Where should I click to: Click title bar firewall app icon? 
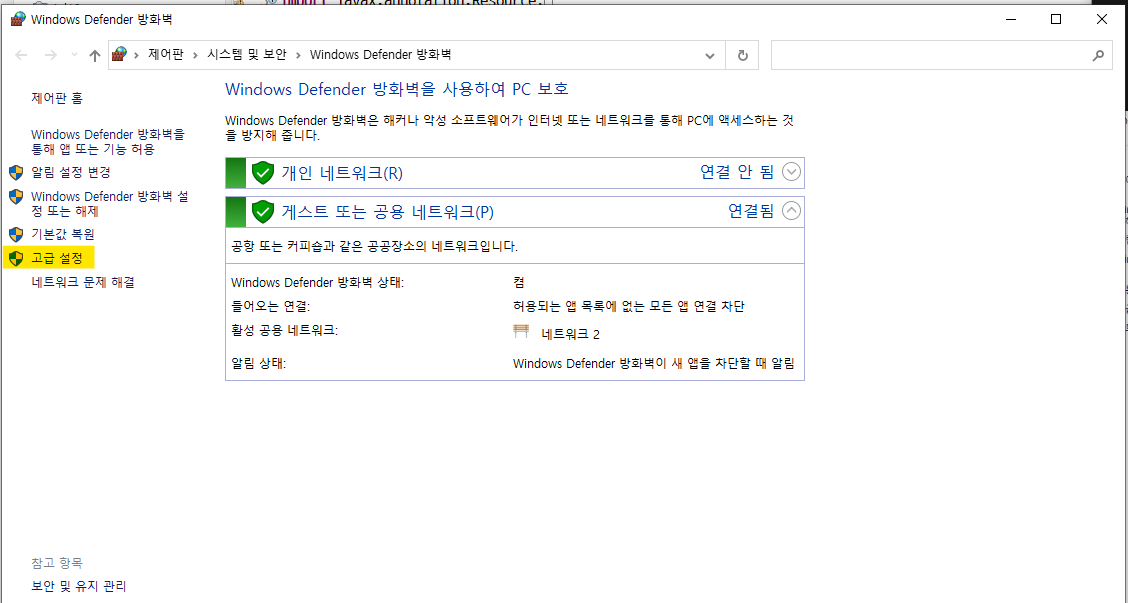point(18,19)
